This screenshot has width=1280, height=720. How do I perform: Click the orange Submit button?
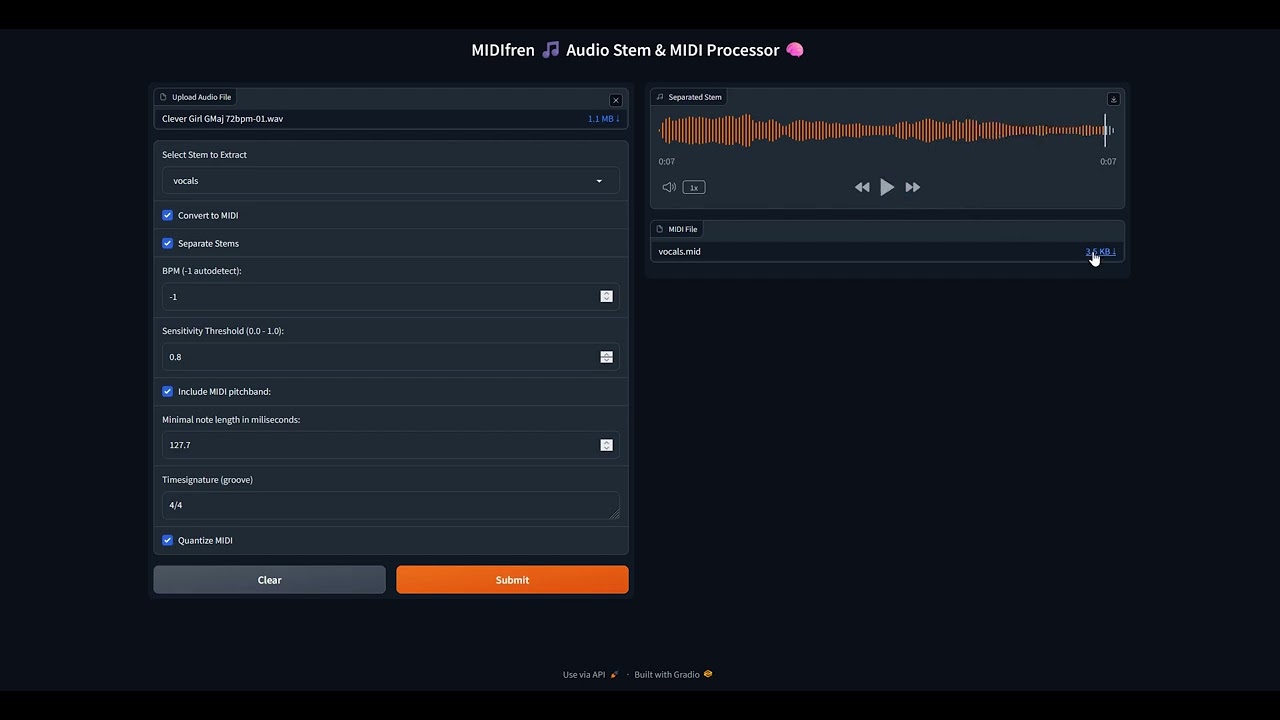pos(512,580)
